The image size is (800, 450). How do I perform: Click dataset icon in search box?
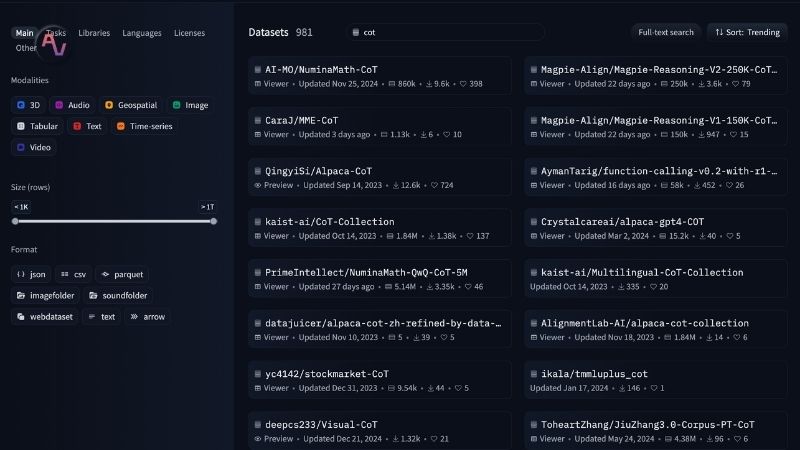pos(356,32)
